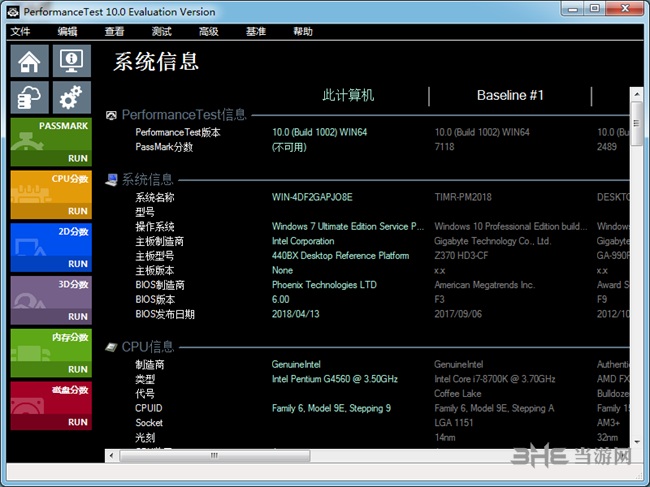This screenshot has width=650, height=487.
Task: Run the 内存分数 memory test tile
Action: pos(51,353)
